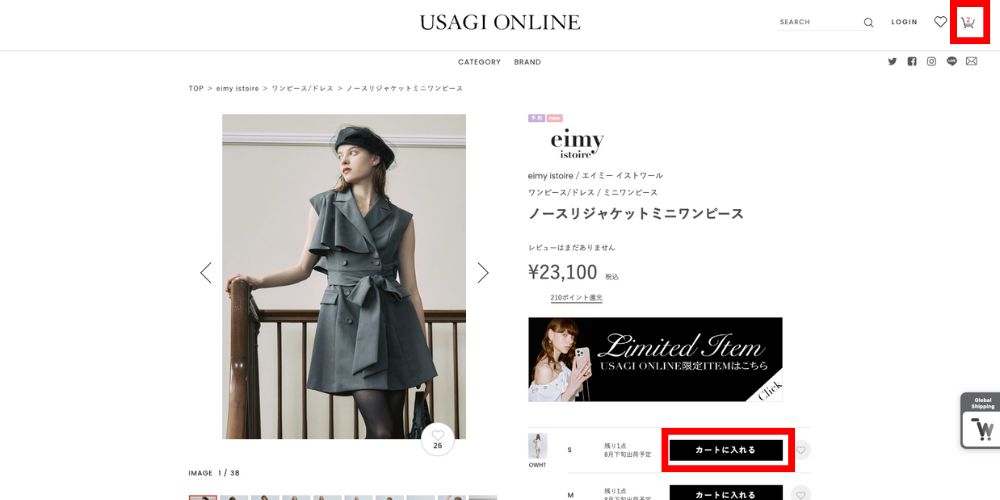Screen dimensions: 1000x500
Task: Open the Limited Item banner
Action: (x=655, y=360)
